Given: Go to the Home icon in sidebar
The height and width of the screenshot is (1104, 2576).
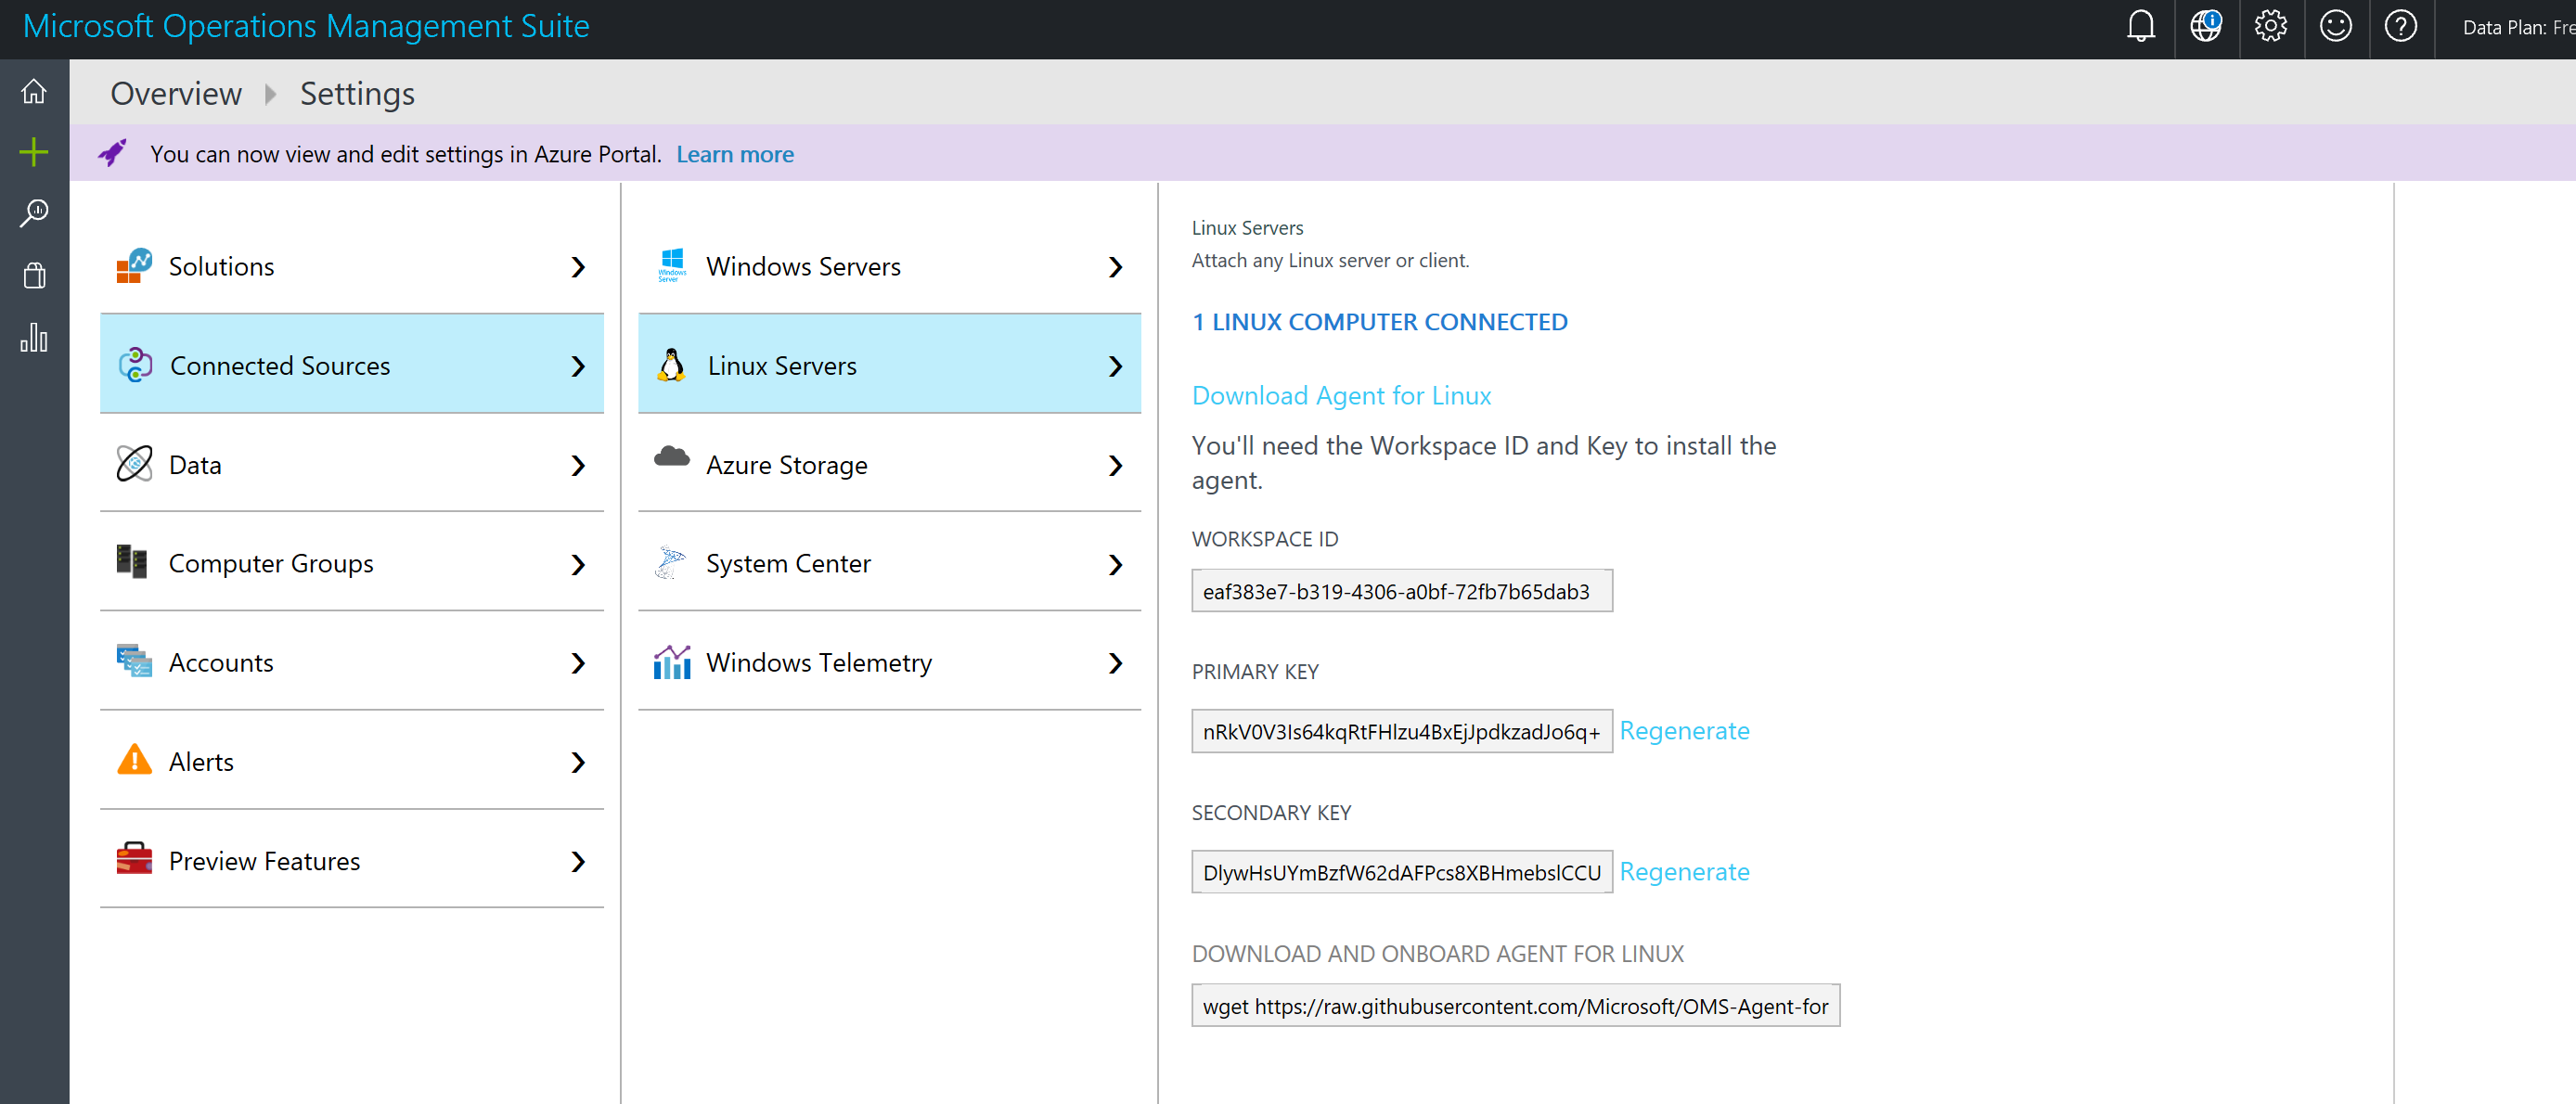Looking at the screenshot, I should point(34,91).
